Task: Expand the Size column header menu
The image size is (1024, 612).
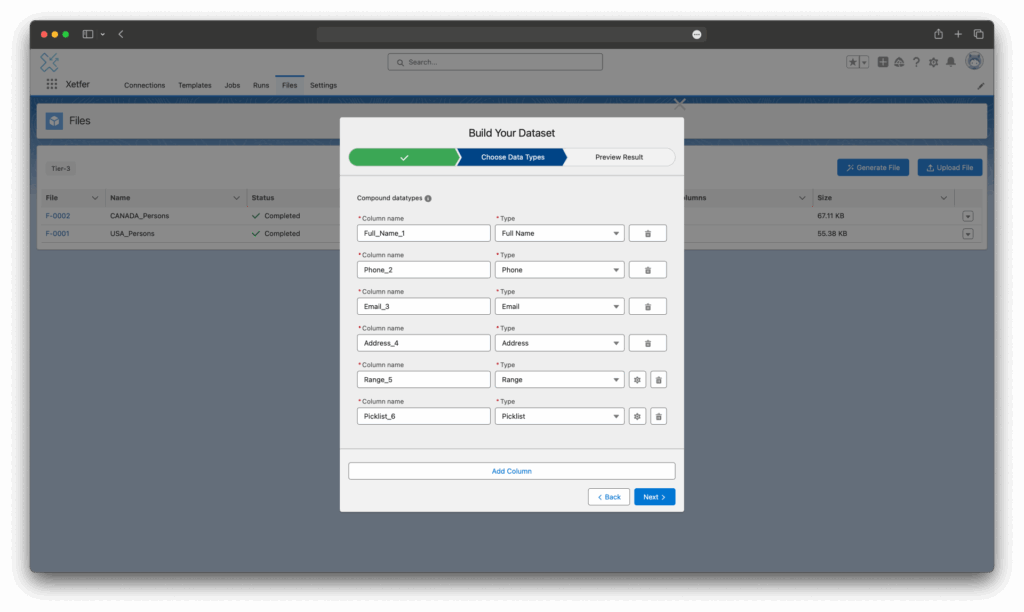Action: (944, 198)
